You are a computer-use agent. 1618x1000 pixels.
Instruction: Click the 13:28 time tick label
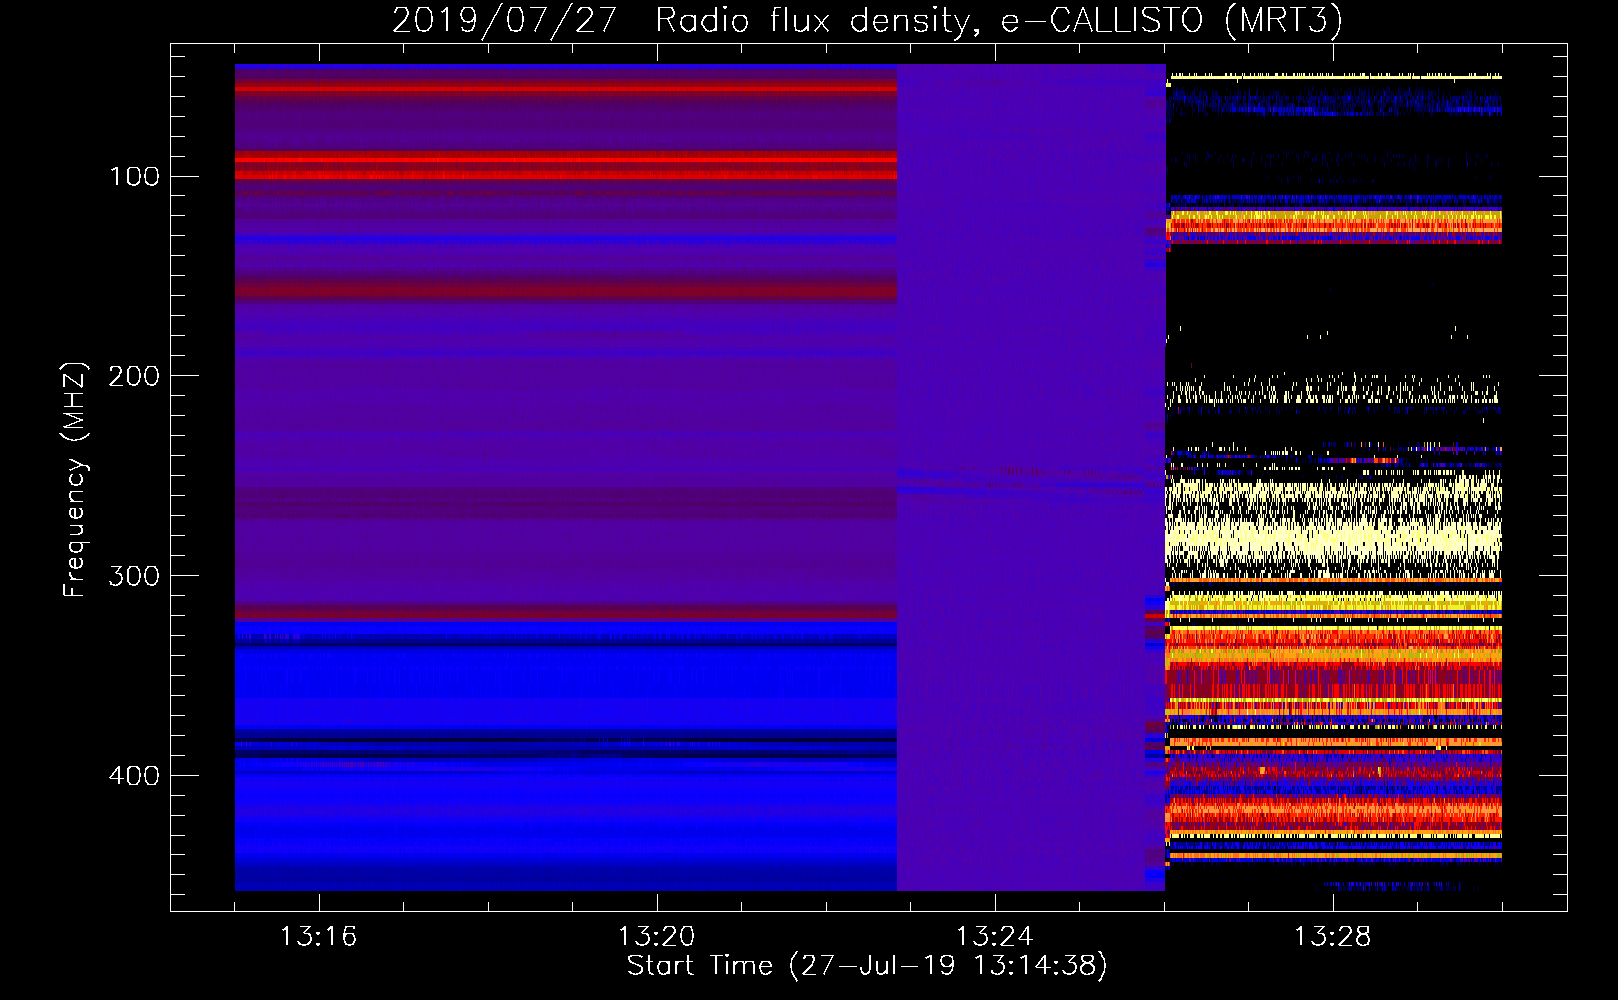pyautogui.click(x=1332, y=936)
